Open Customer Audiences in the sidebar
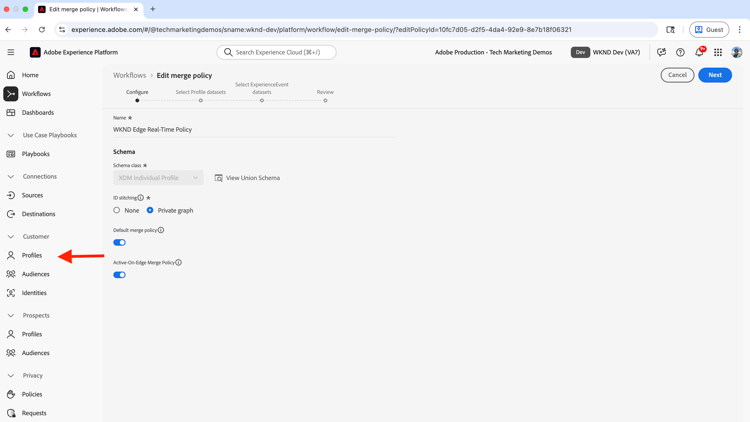 click(x=35, y=274)
